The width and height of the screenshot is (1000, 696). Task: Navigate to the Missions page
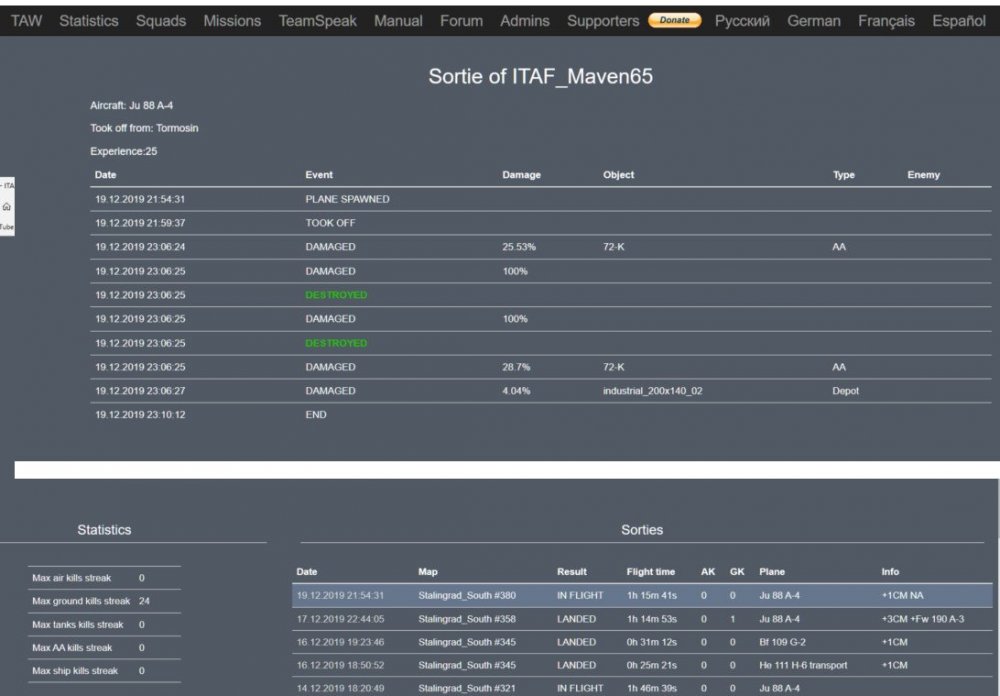click(232, 21)
